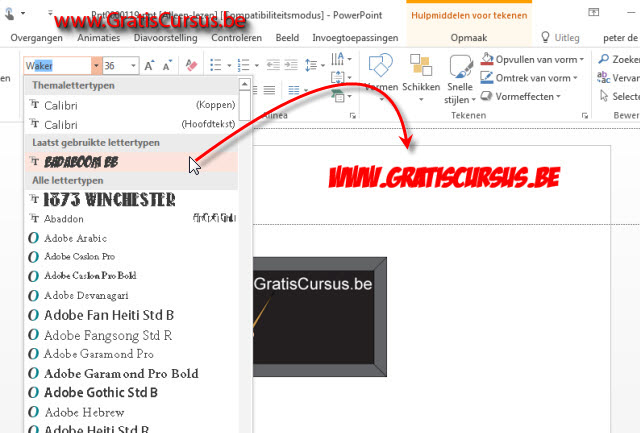
Task: Expand Vormeffecten dropdown arrow
Action: (x=558, y=97)
